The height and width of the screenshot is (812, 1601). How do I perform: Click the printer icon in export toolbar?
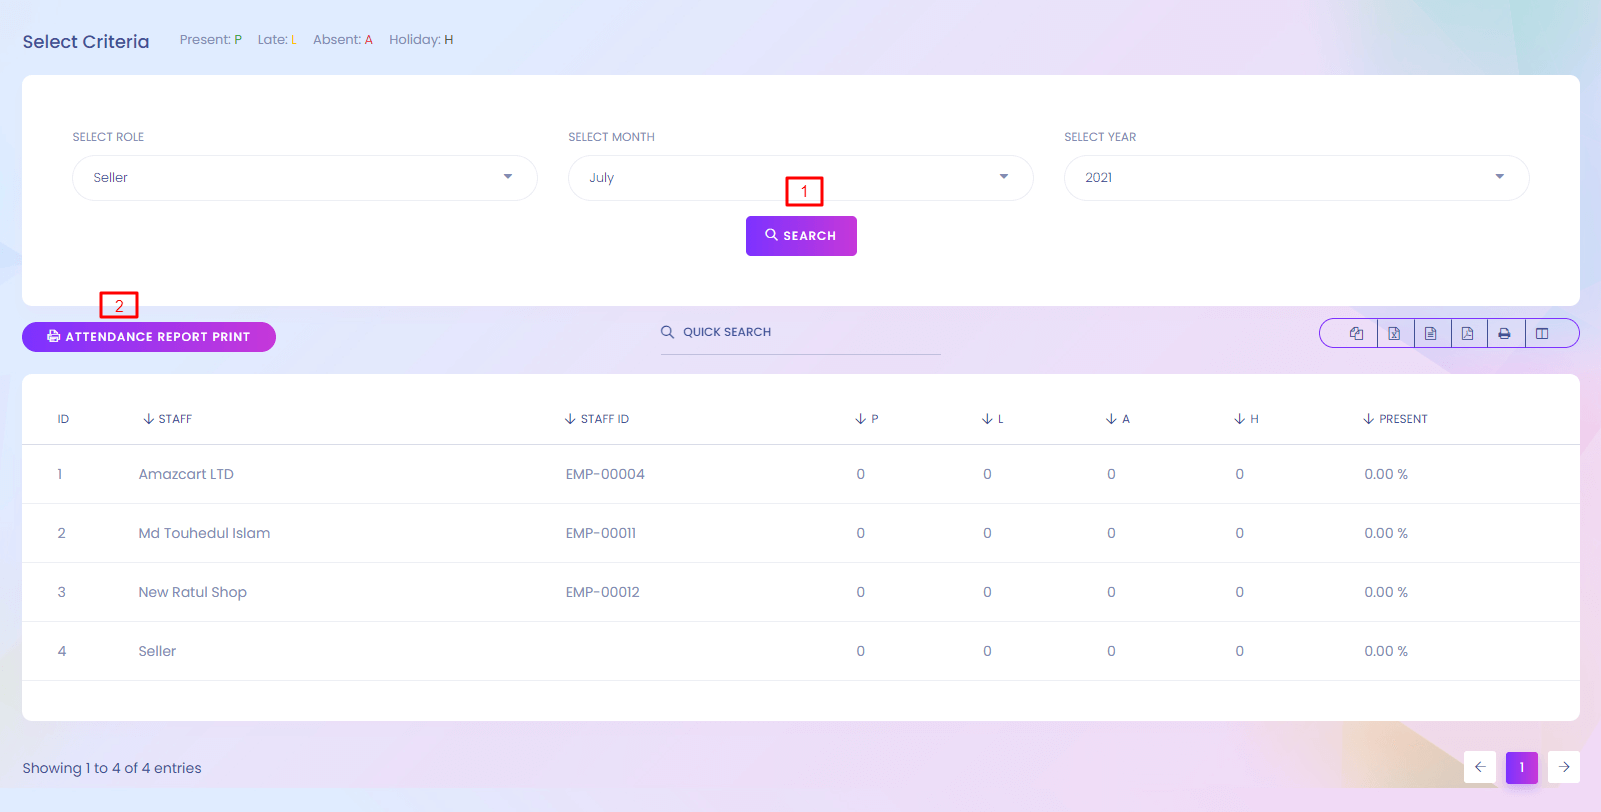pyautogui.click(x=1504, y=334)
